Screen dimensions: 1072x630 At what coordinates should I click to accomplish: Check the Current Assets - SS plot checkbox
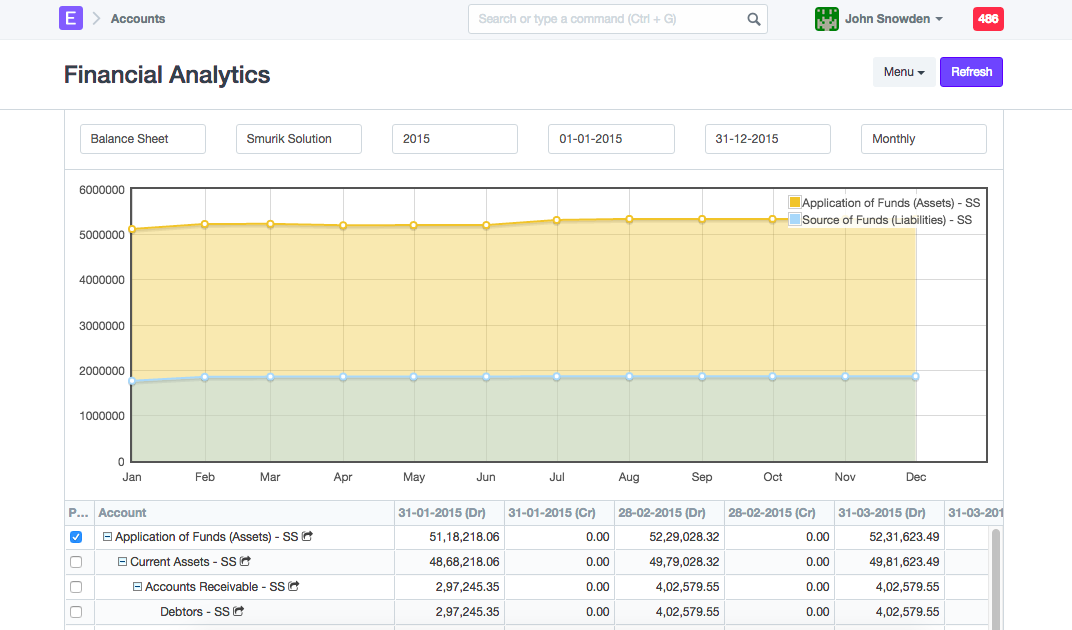76,562
